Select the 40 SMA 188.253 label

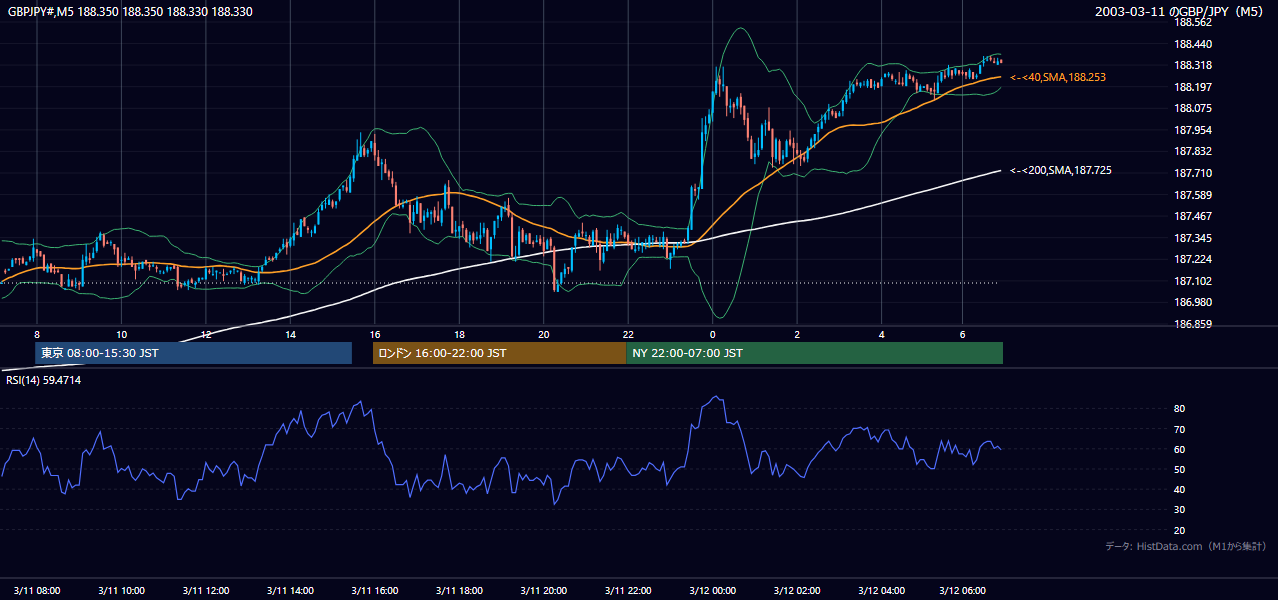tap(1058, 77)
